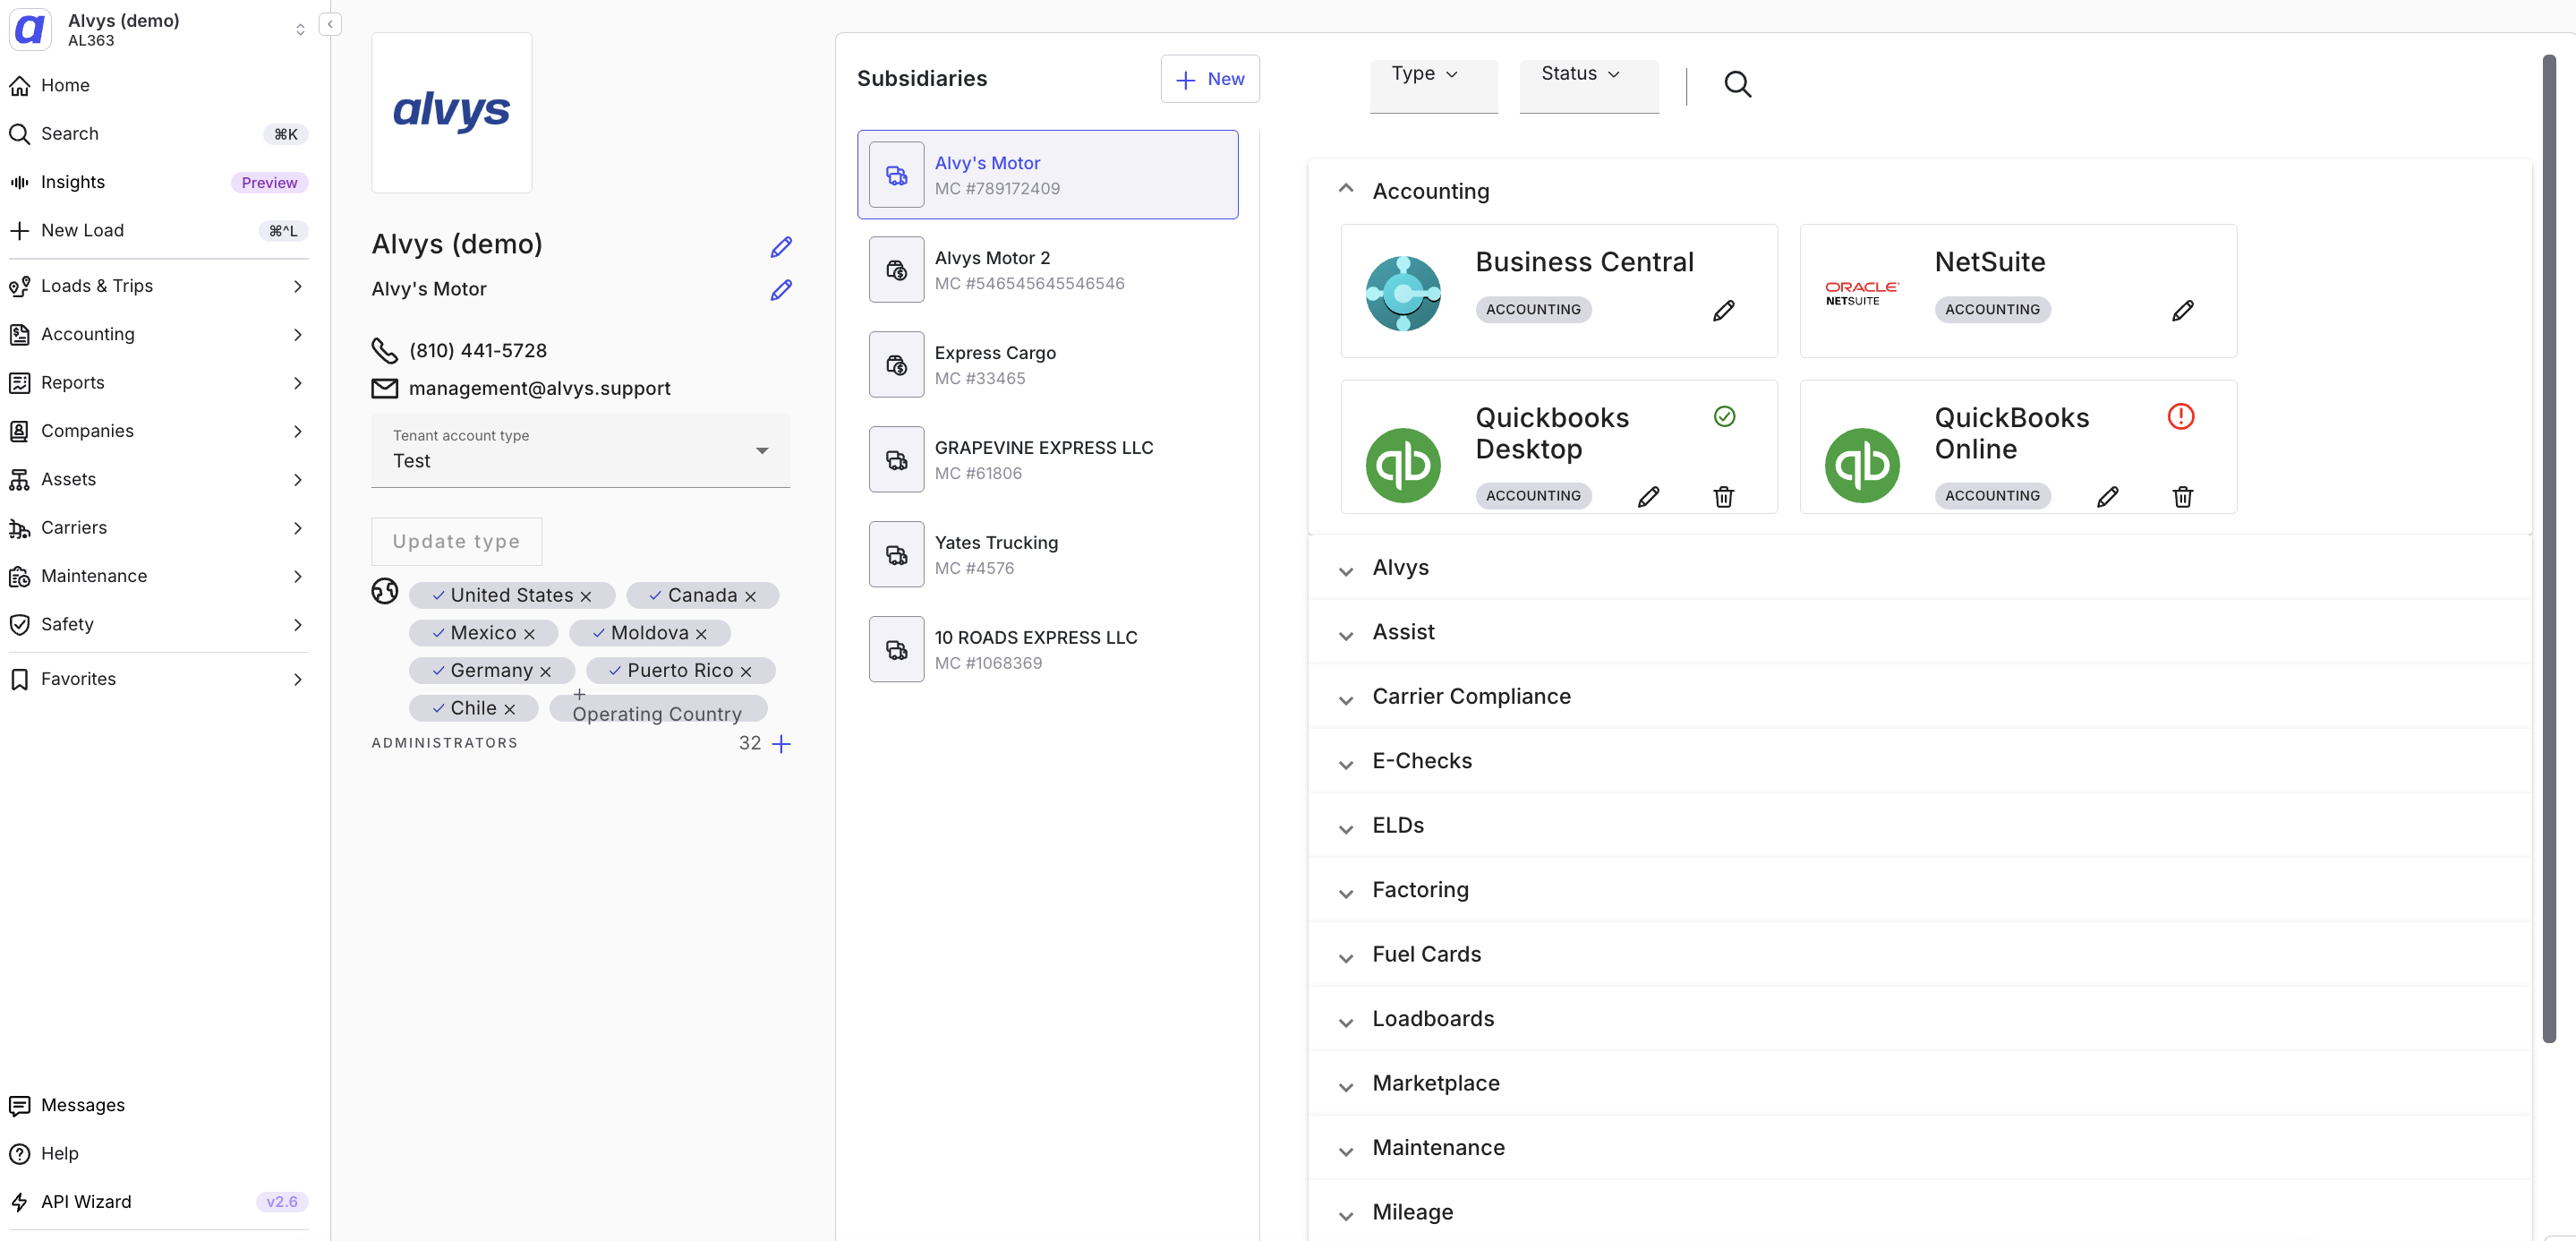
Task: Collapse the sidebar with arrow button
Action: 330,24
